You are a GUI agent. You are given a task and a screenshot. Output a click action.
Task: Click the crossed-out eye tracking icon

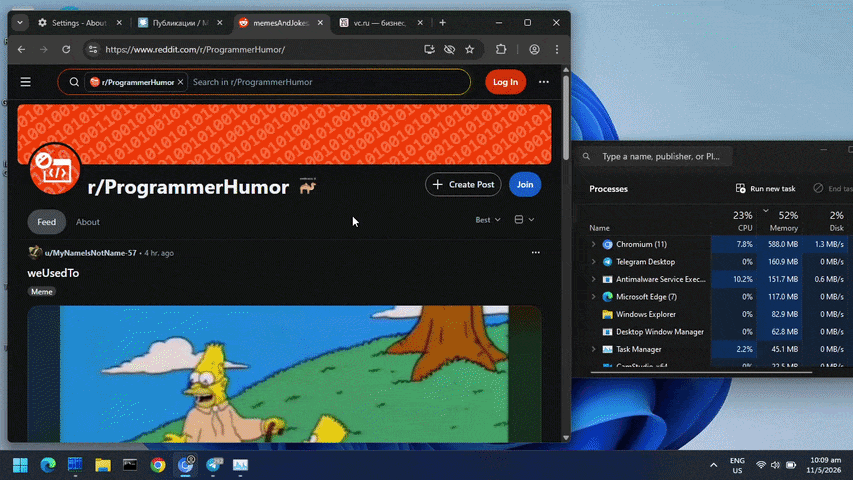(449, 50)
